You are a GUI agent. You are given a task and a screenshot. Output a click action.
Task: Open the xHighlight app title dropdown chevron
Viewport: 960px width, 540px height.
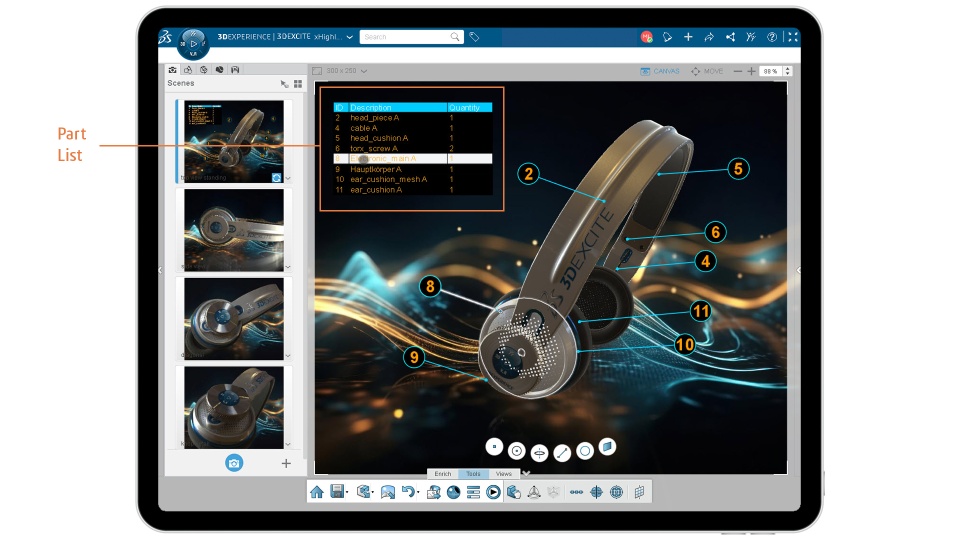(350, 37)
